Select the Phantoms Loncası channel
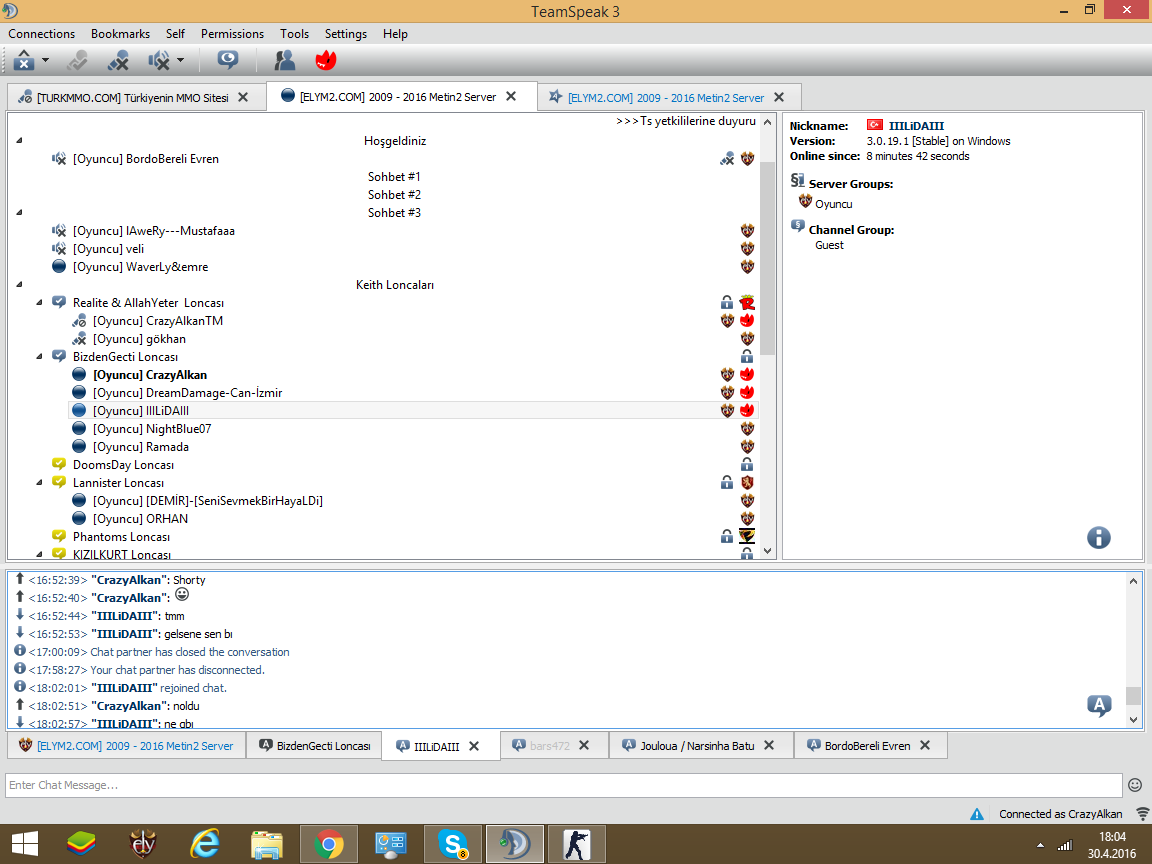The image size is (1152, 864). click(121, 537)
